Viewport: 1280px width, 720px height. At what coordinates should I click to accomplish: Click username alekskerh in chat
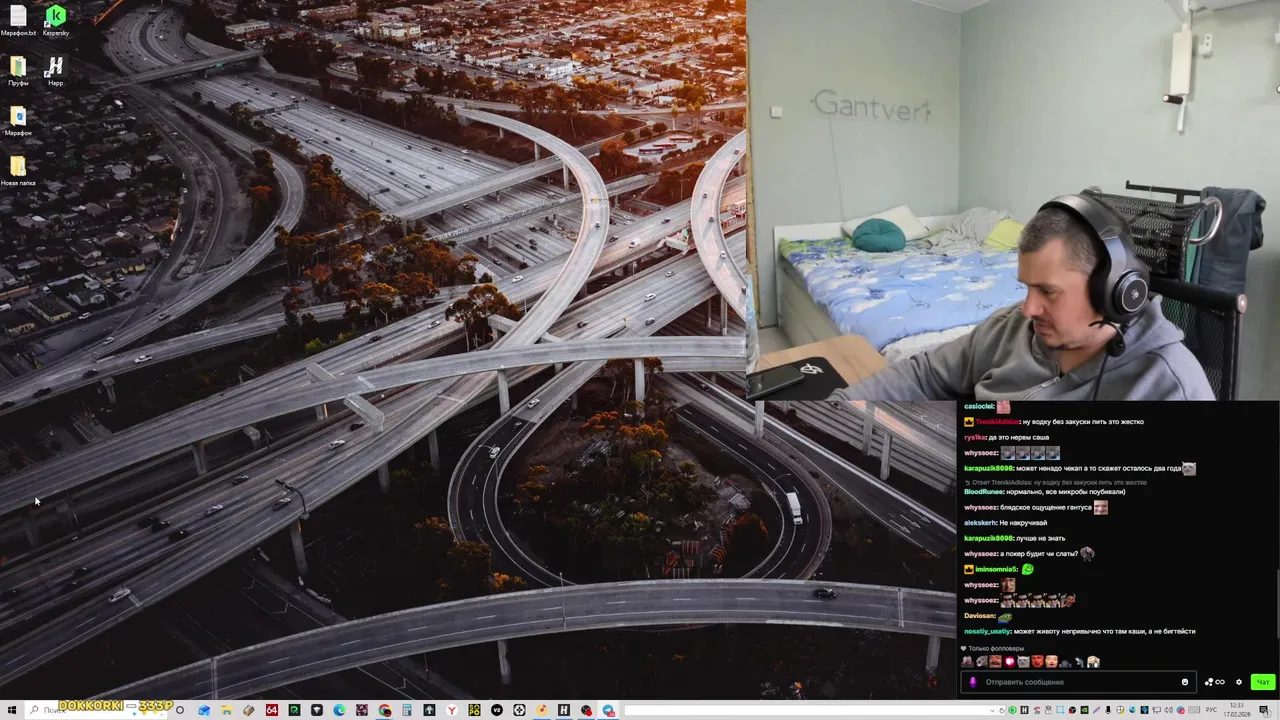(x=980, y=523)
